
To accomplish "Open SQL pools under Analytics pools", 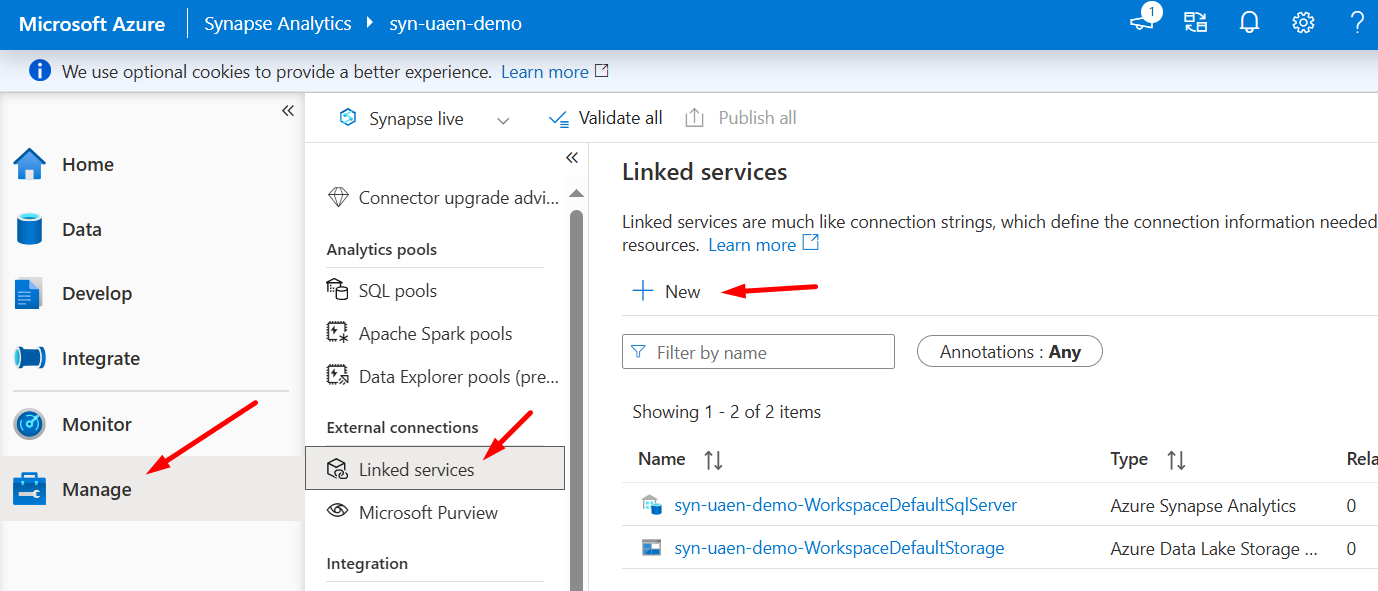I will click(397, 290).
